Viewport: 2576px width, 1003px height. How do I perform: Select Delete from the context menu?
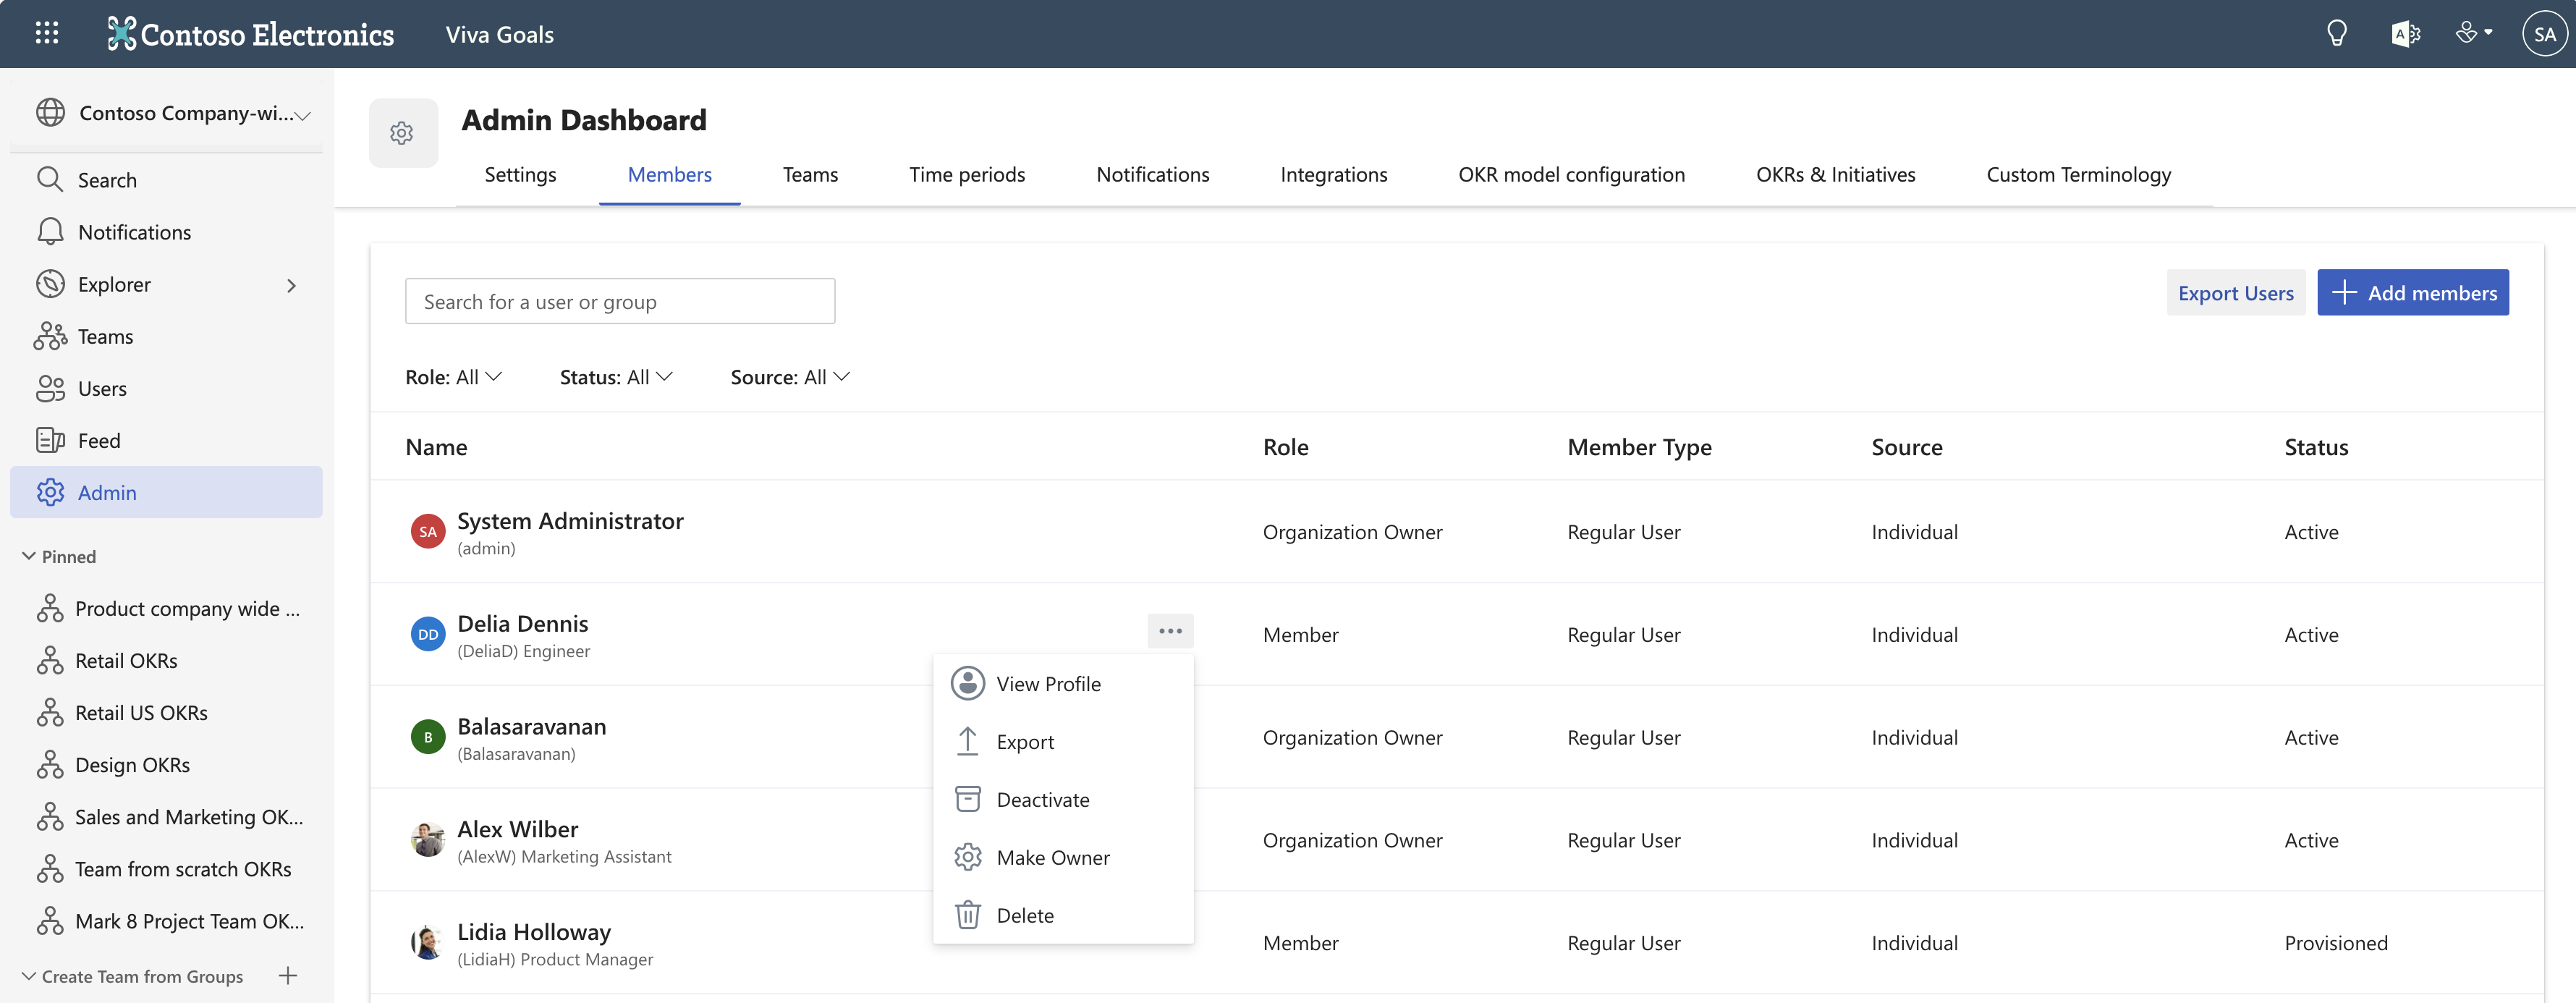coord(1024,915)
